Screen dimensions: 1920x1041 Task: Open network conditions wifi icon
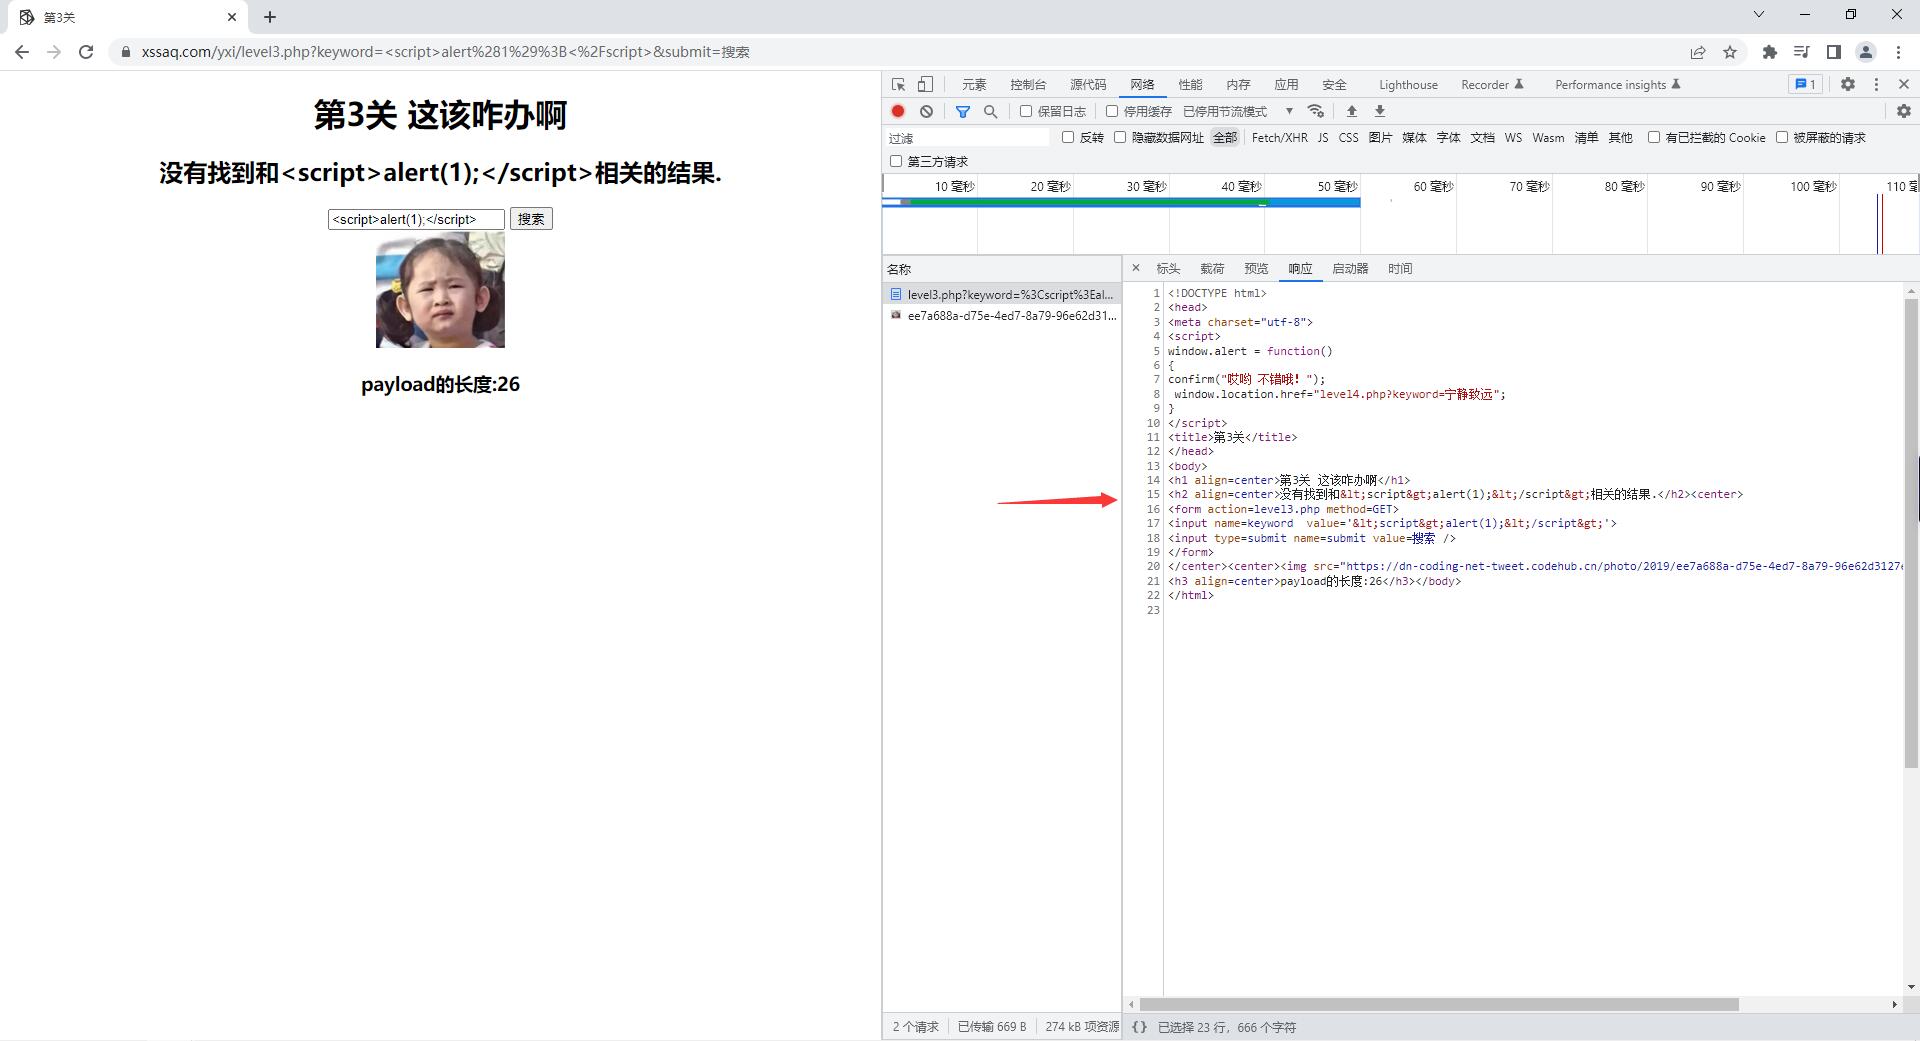1316,111
